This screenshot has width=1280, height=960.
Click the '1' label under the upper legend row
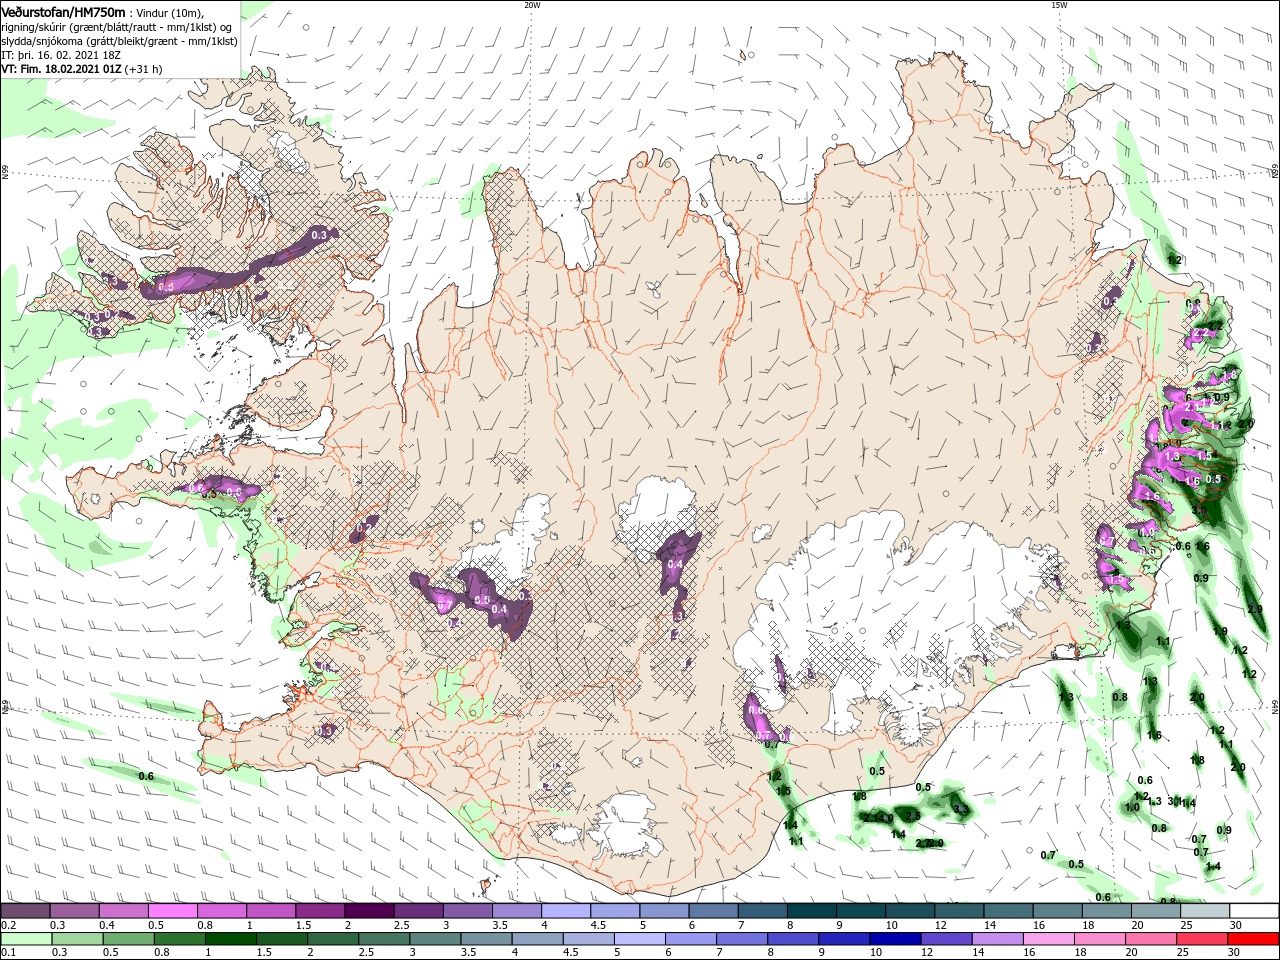(250, 925)
